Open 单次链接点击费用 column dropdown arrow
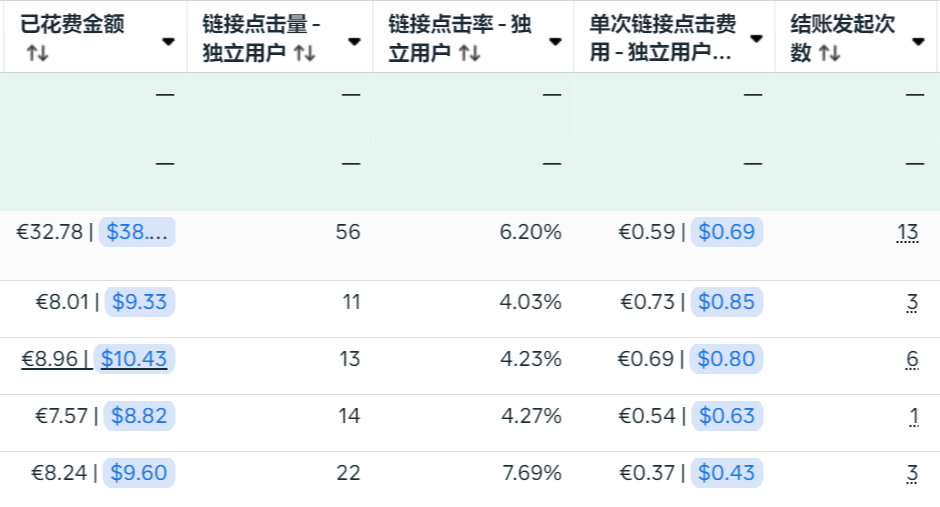Viewport: 940px width, 507px height. [756, 38]
